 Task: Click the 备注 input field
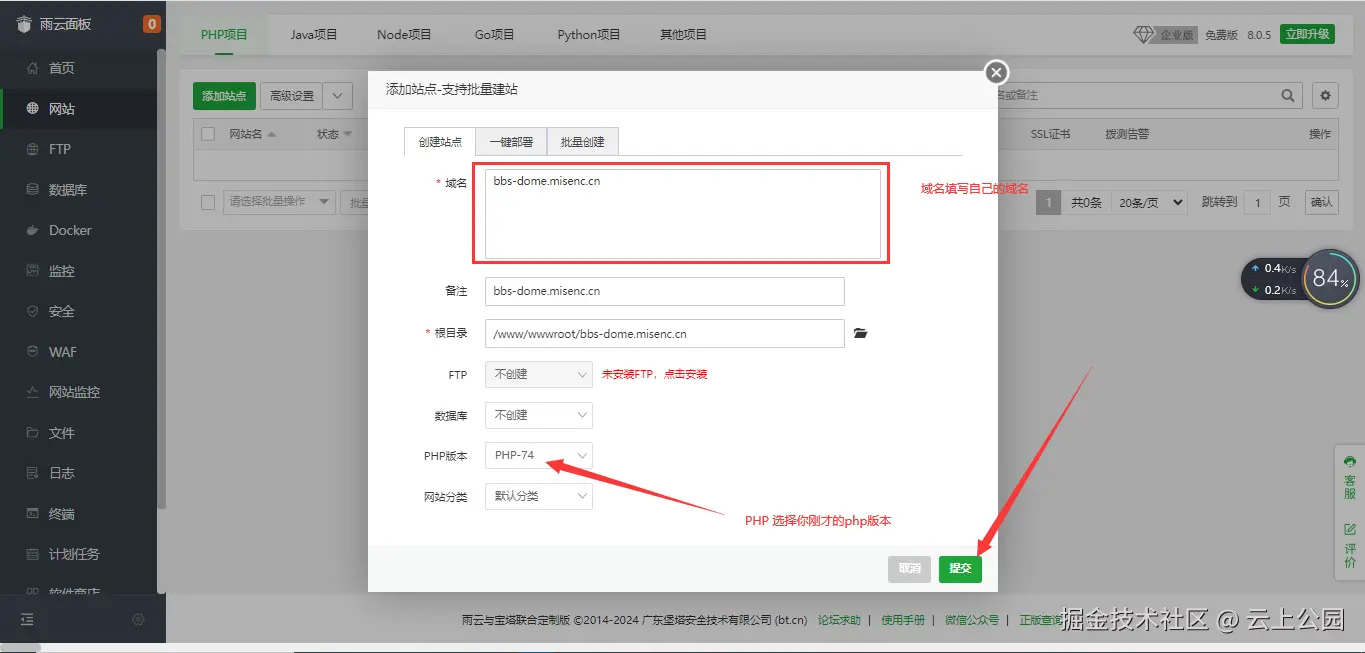click(665, 292)
